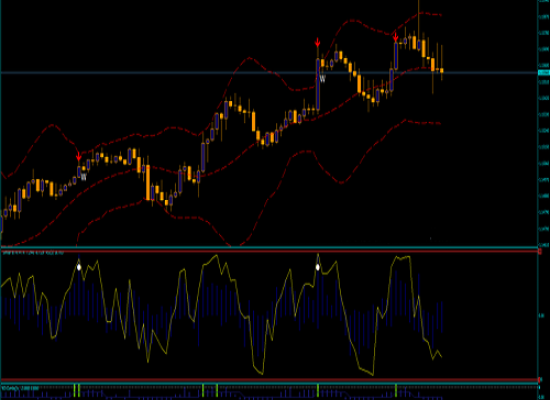
Task: Click the first pair of green bars in the bottom indicator
Action: (76, 390)
